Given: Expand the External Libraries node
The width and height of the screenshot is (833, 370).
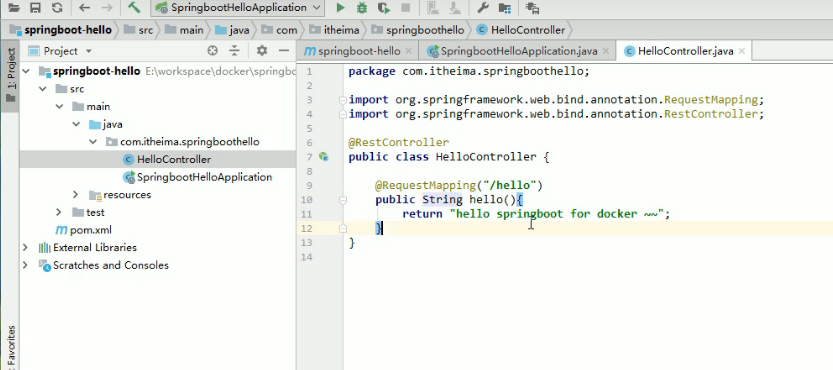Looking at the screenshot, I should (26, 247).
